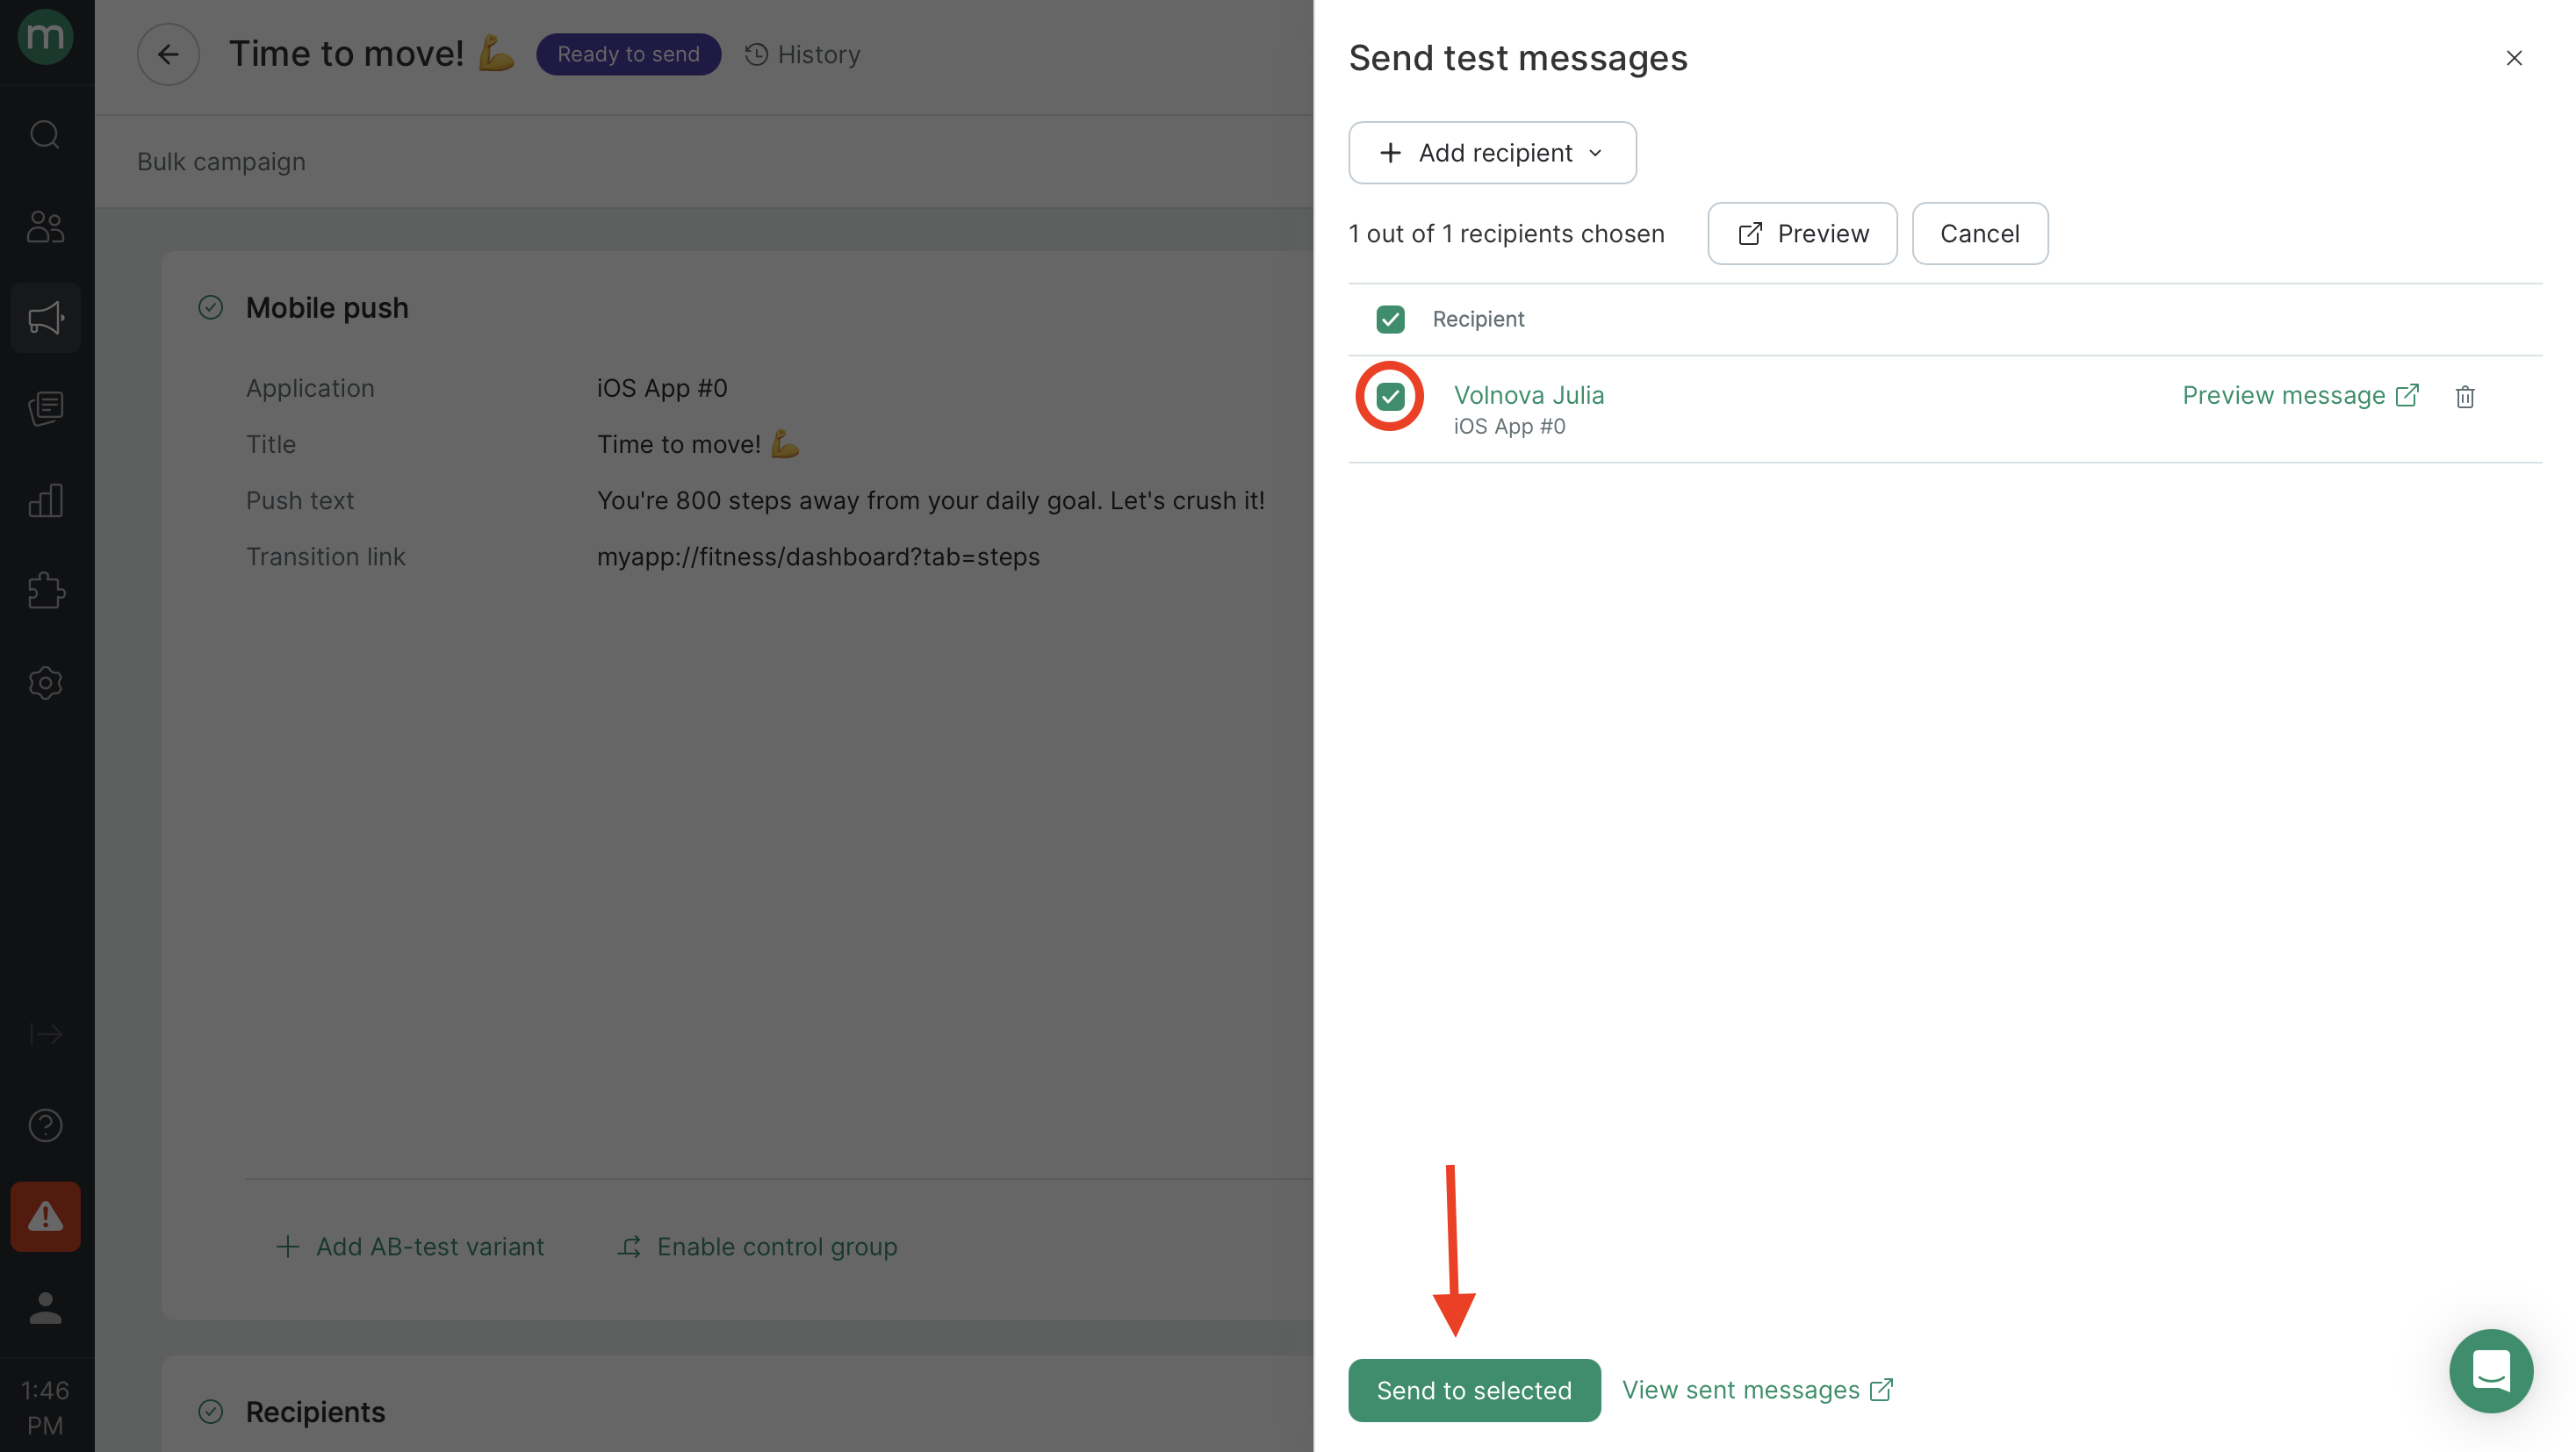2576x1452 pixels.
Task: Close the Send test messages panel
Action: (x=2513, y=58)
